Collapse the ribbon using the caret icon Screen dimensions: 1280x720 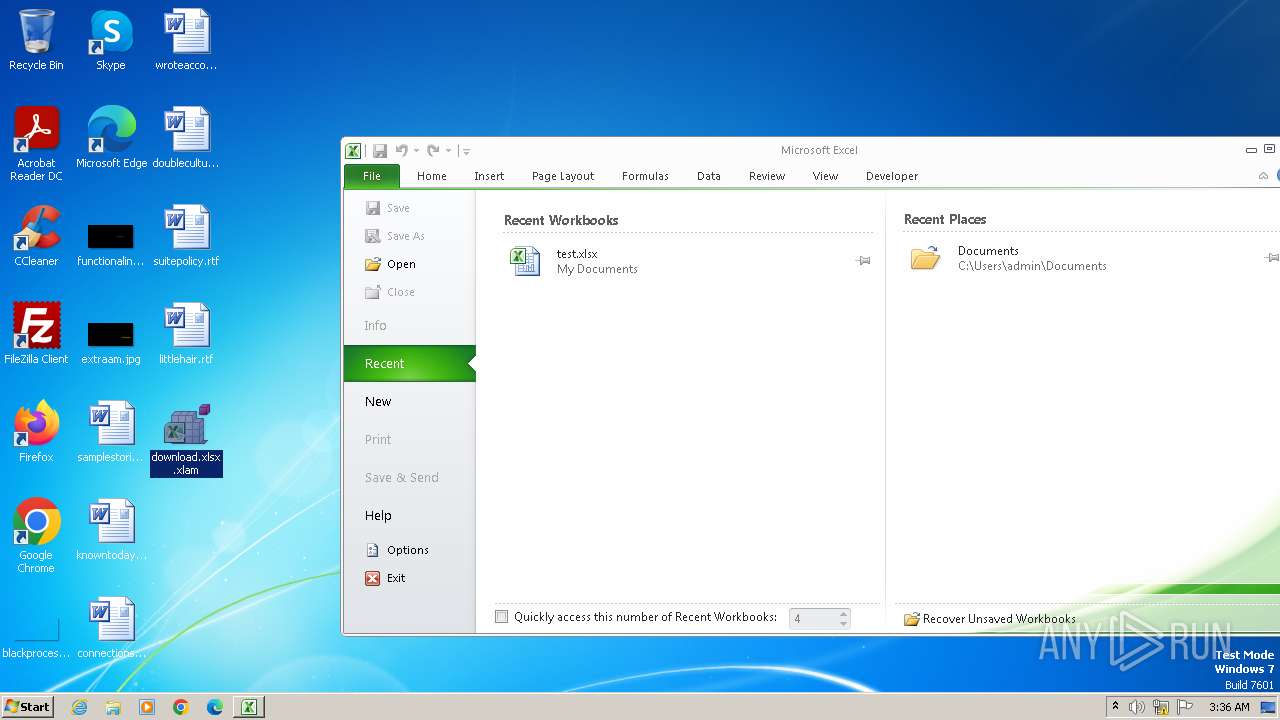pyautogui.click(x=1263, y=176)
